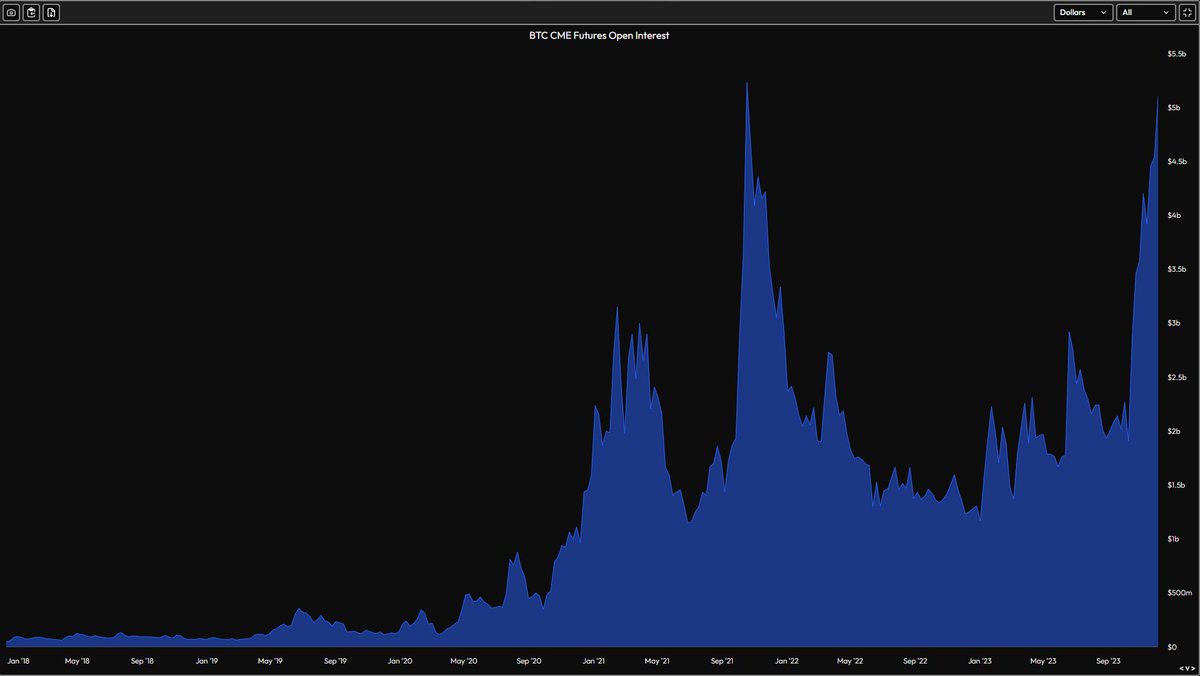Click the Jan '21 x-axis label

pos(593,661)
